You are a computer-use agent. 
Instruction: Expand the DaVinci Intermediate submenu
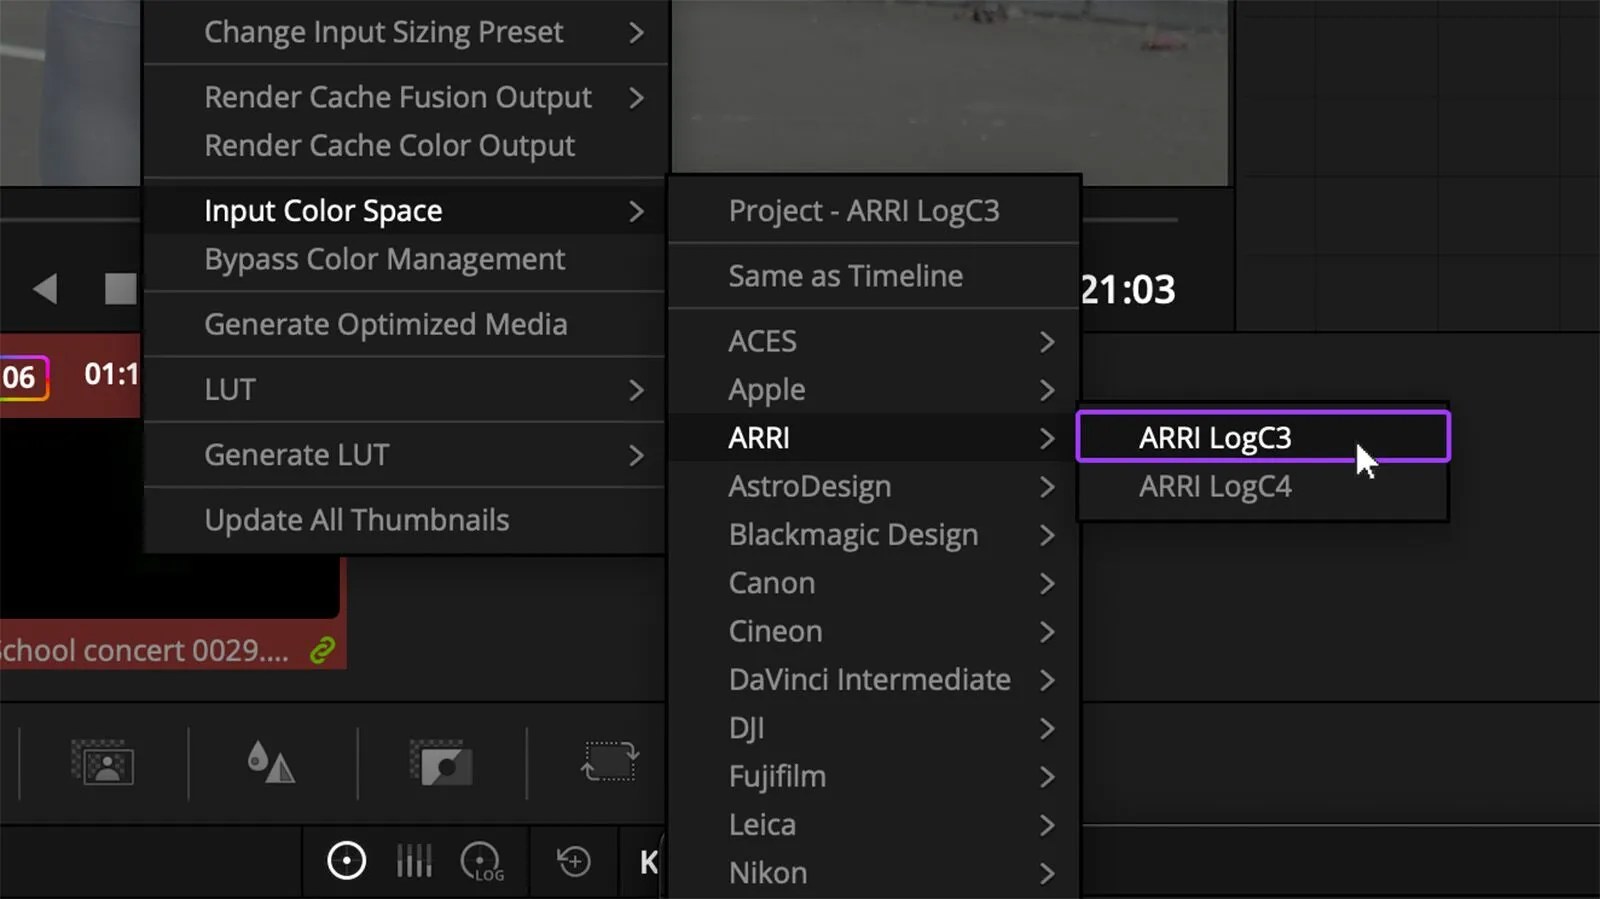(x=874, y=680)
